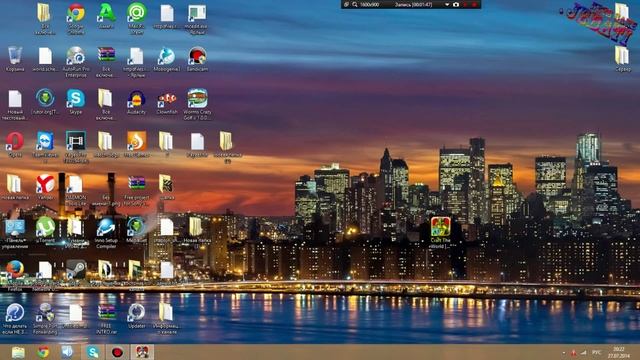Launch the Mobogenie desktop shortcut
The height and width of the screenshot is (360, 640).
point(167,56)
